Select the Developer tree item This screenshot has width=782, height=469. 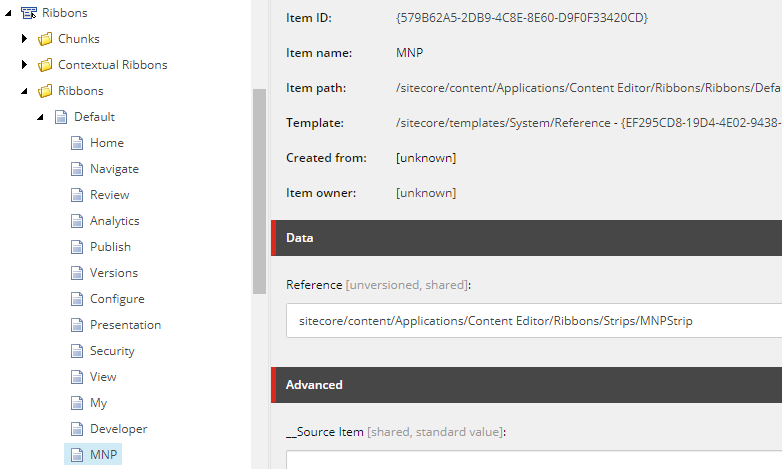(x=119, y=429)
